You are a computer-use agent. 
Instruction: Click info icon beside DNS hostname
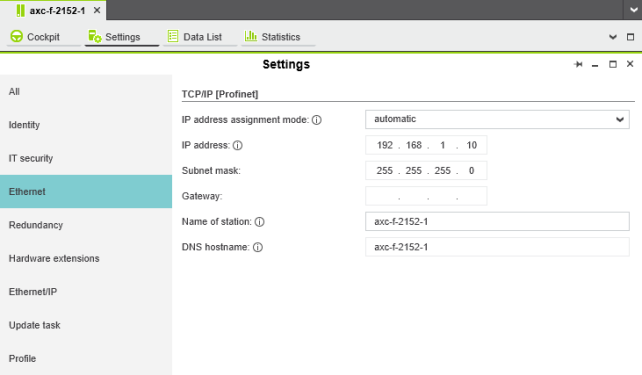coord(258,247)
